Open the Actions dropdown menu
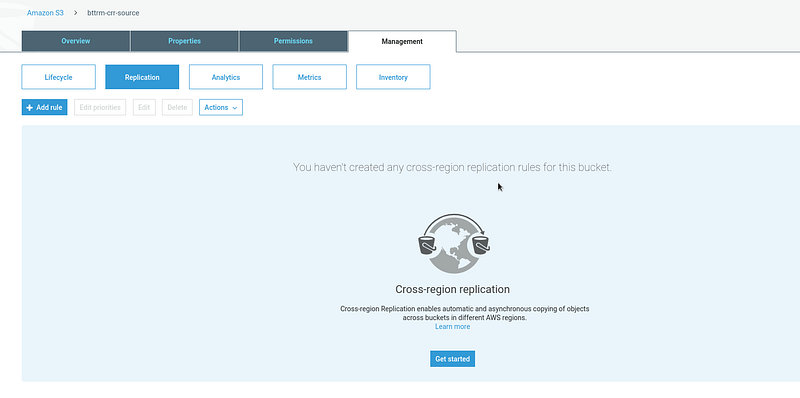 pos(221,107)
